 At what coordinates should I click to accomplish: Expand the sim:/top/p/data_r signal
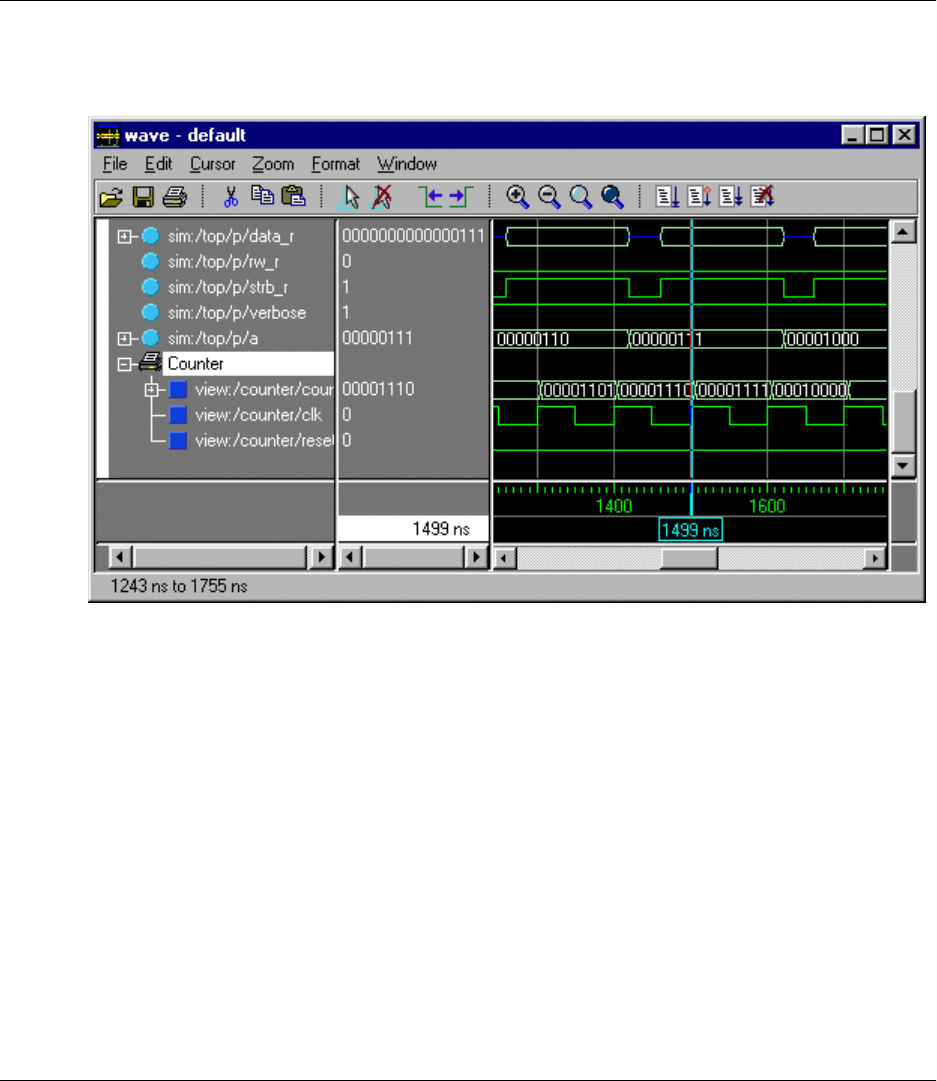(x=124, y=236)
